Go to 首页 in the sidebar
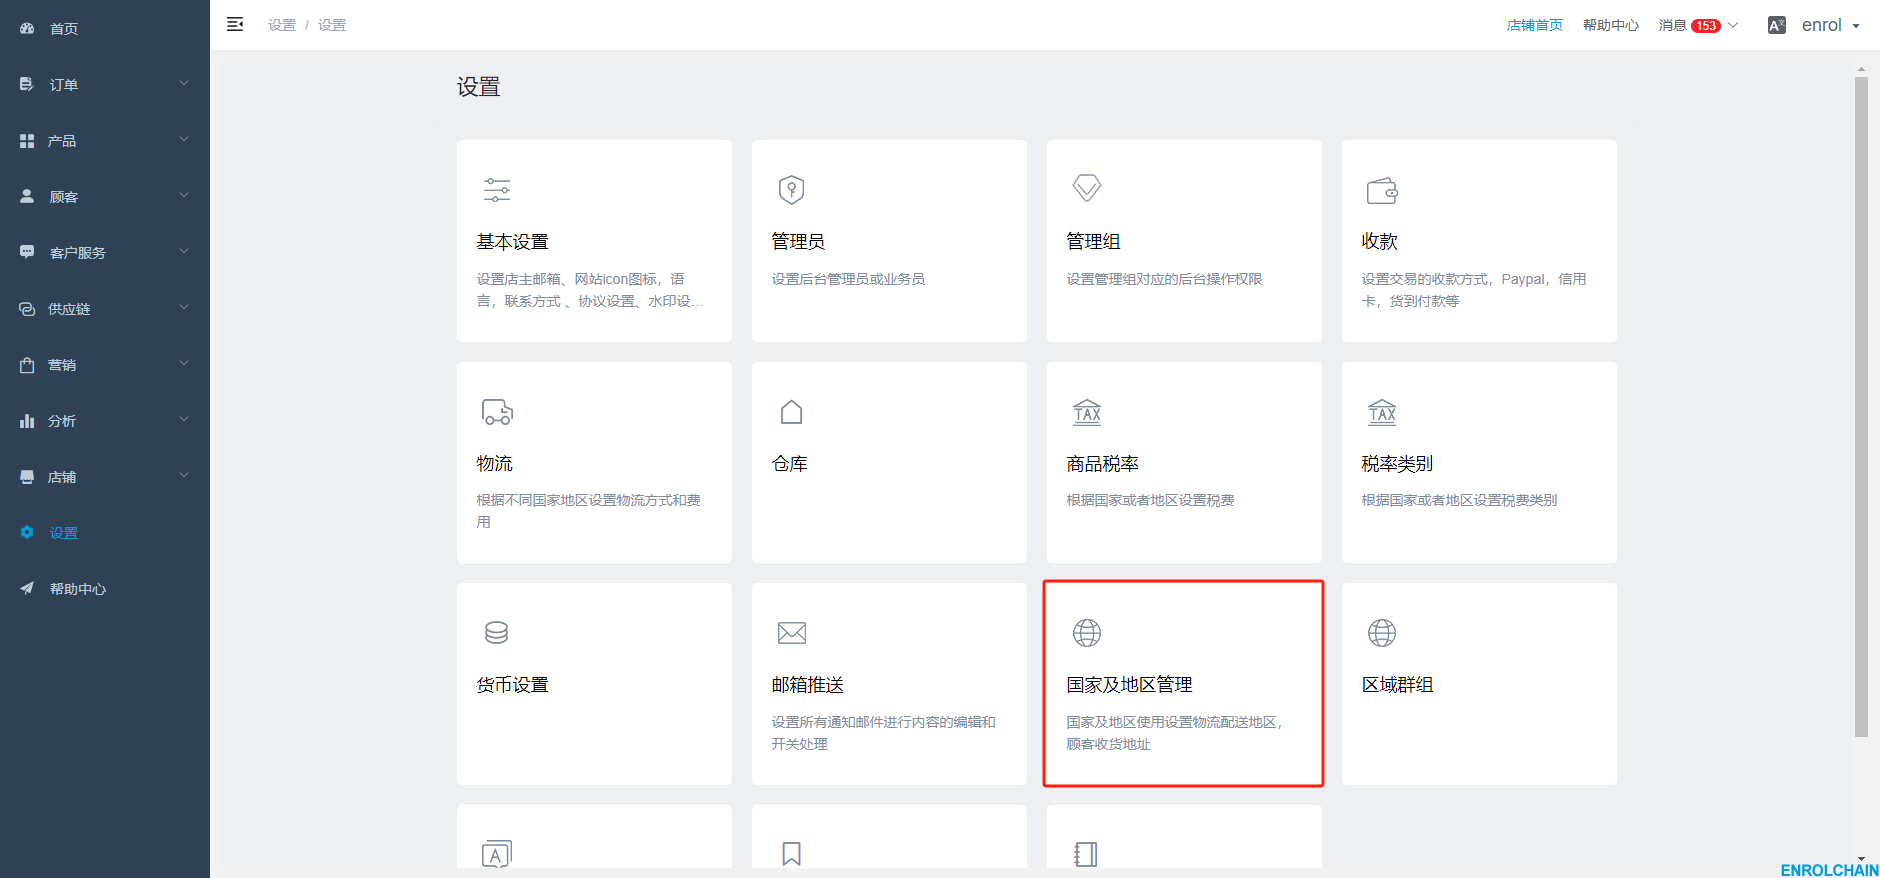Image resolution: width=1880 pixels, height=878 pixels. 64,29
